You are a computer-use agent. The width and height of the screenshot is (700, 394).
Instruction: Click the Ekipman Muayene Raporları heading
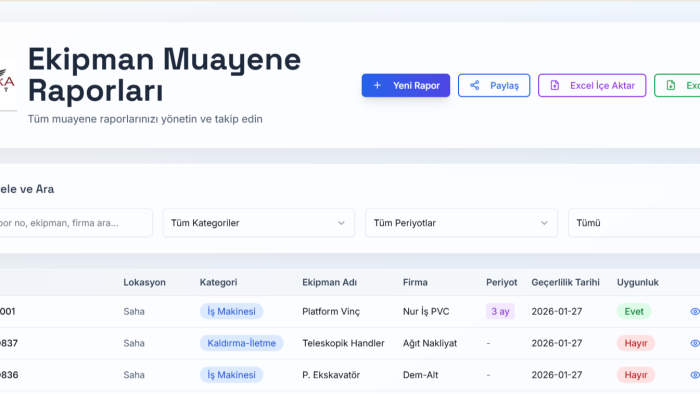coord(164,74)
